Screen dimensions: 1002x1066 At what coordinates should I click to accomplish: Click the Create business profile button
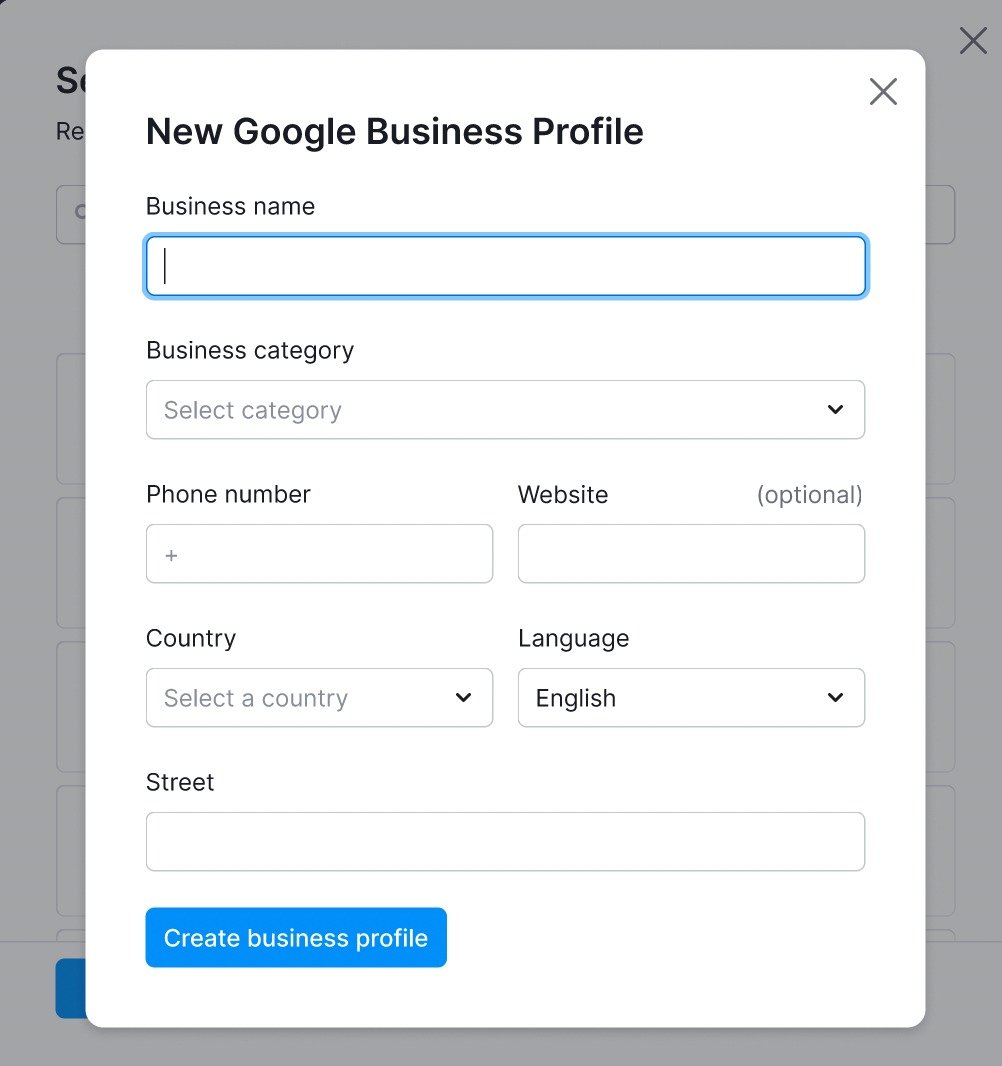(x=296, y=937)
